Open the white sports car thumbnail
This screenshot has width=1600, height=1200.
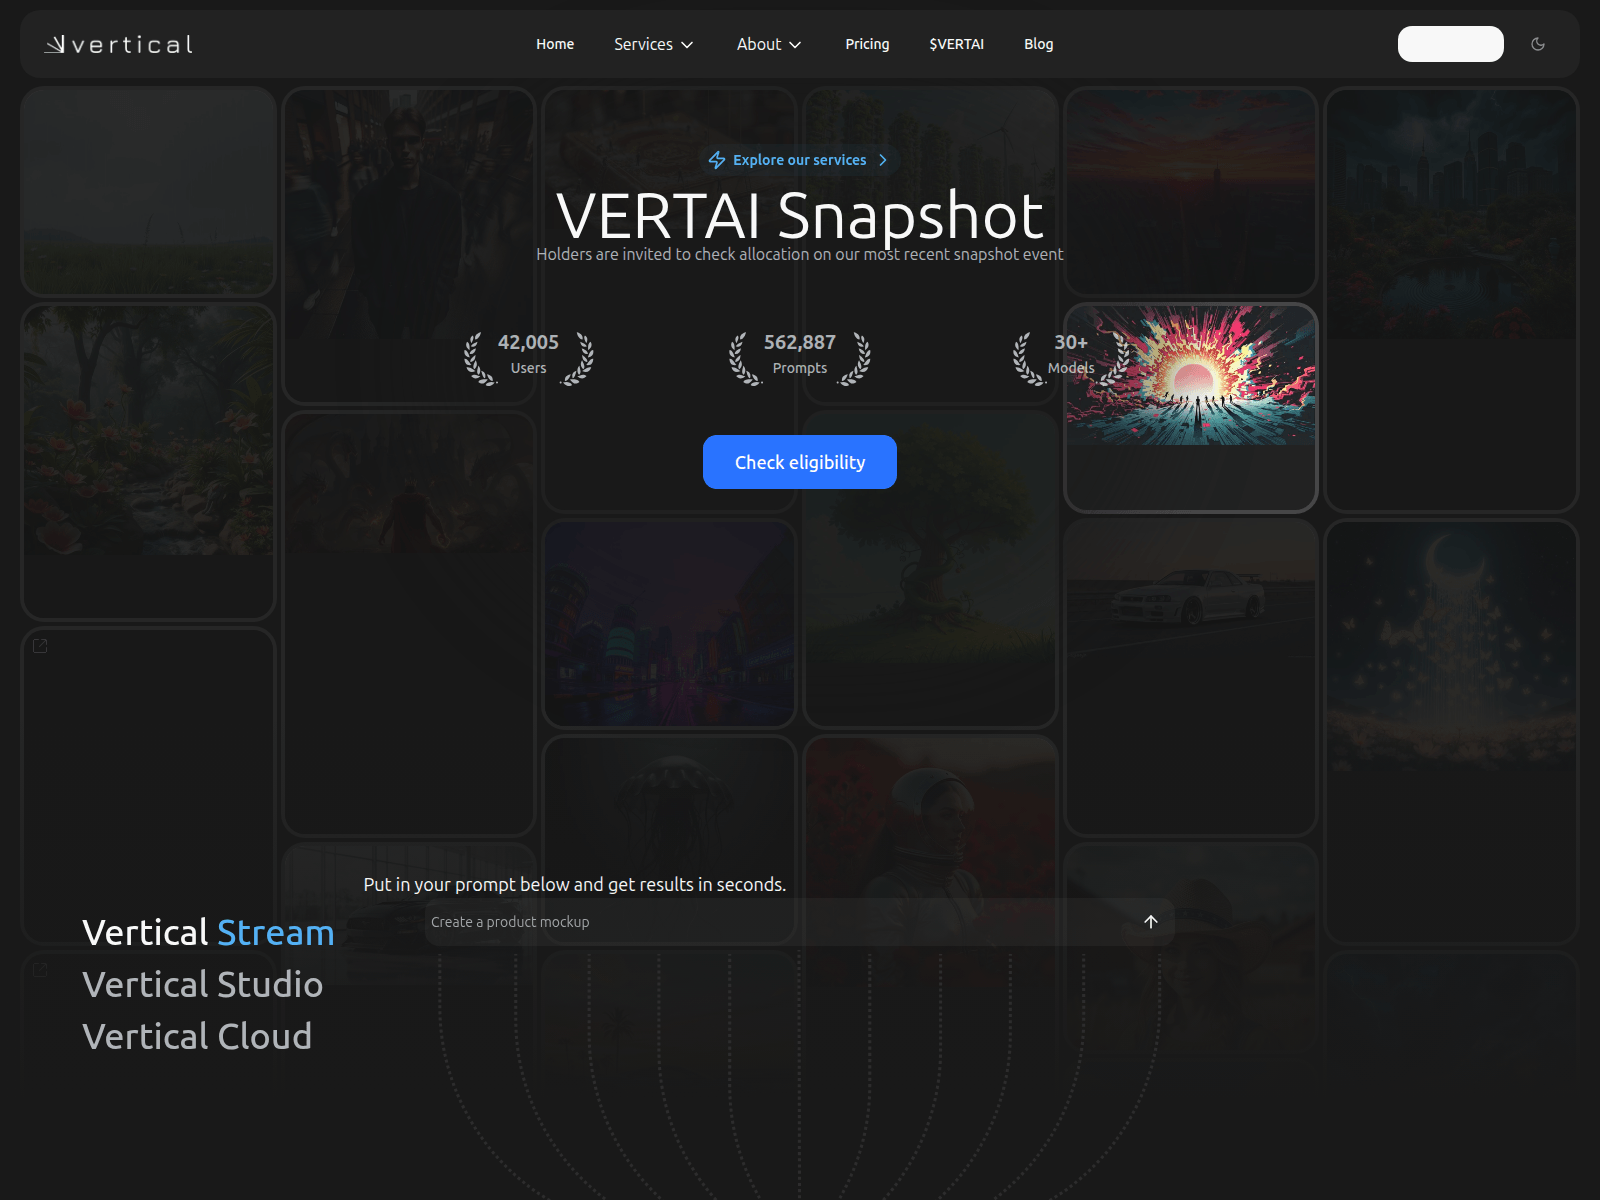click(1191, 676)
